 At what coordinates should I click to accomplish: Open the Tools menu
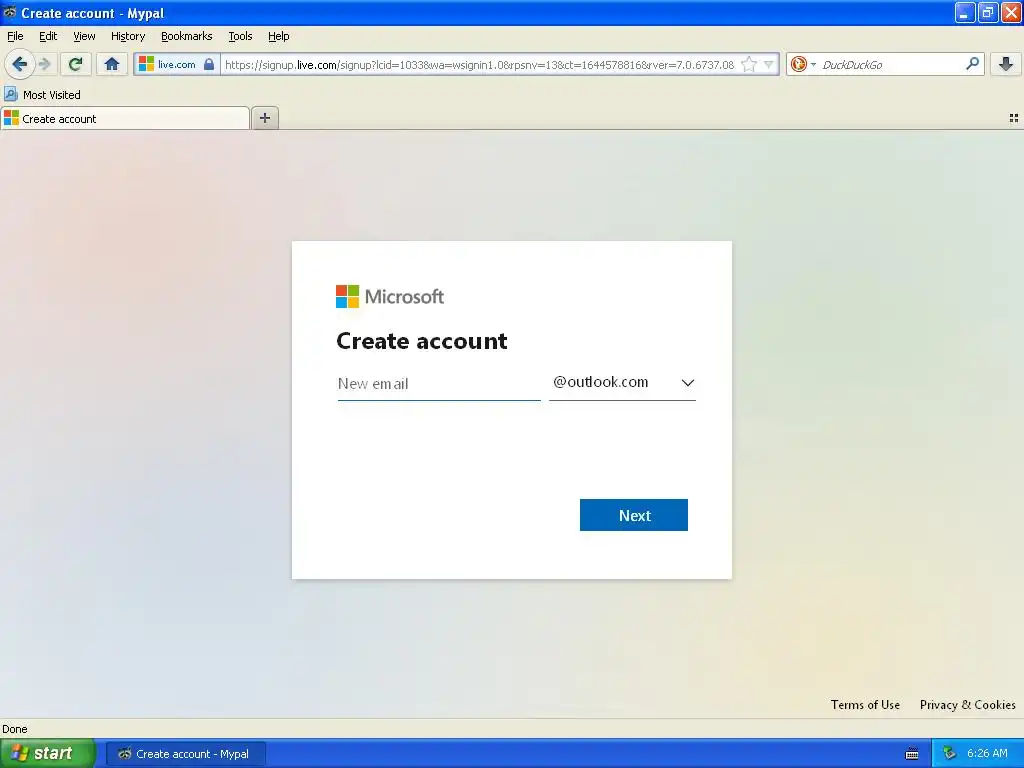tap(240, 36)
